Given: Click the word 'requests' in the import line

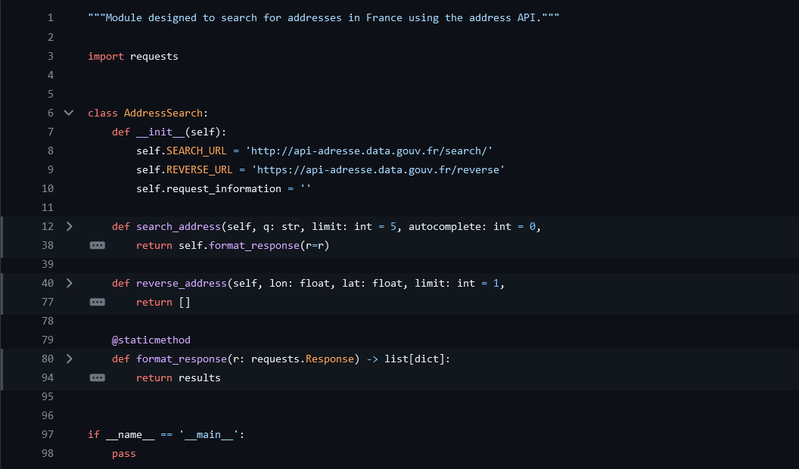Looking at the screenshot, I should (154, 56).
